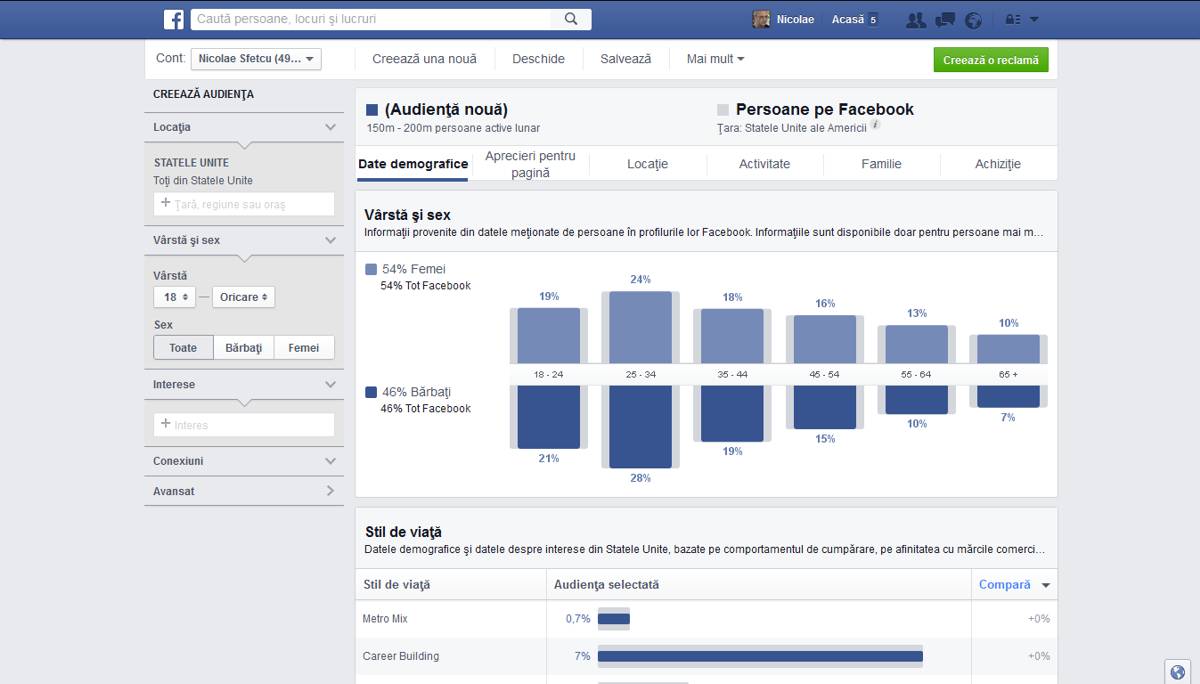Screen dimensions: 1200x684
Task: Click the Facebook logo icon
Action: click(x=174, y=19)
